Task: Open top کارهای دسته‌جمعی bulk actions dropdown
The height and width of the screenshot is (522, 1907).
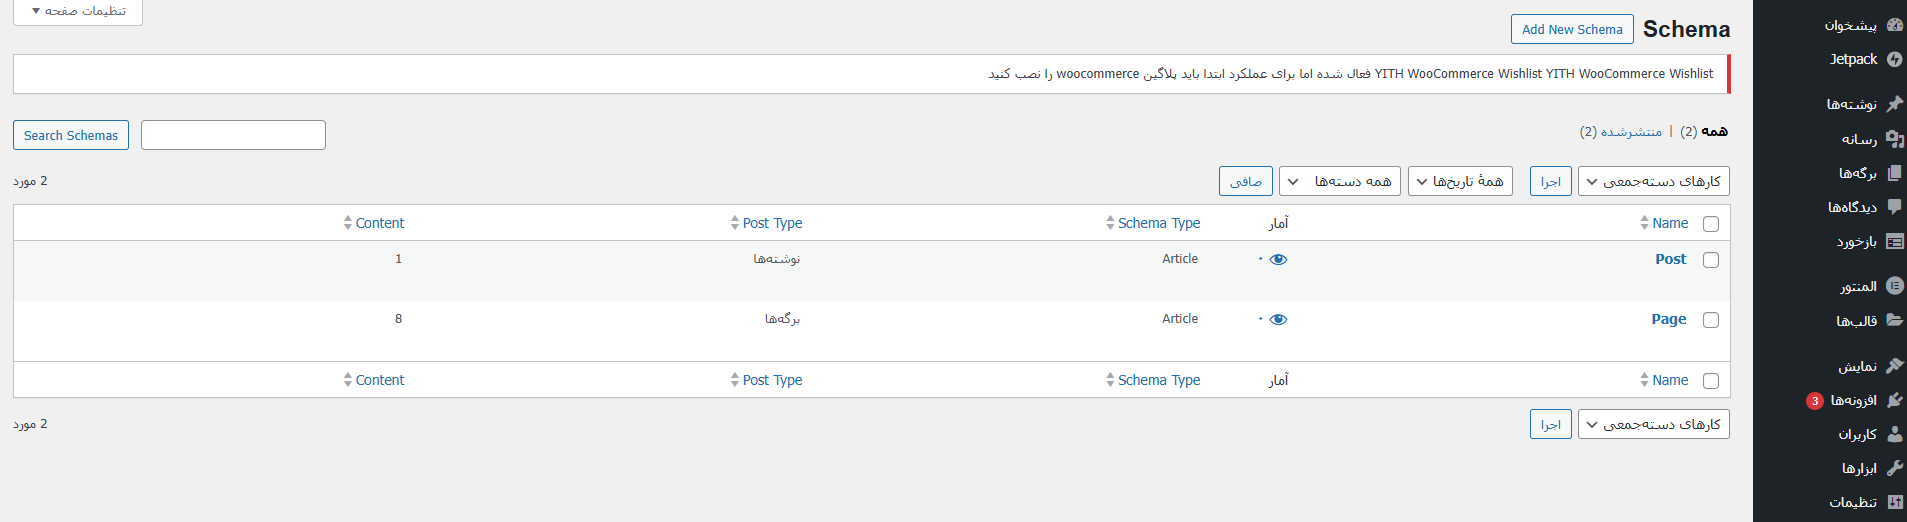Action: 1654,181
